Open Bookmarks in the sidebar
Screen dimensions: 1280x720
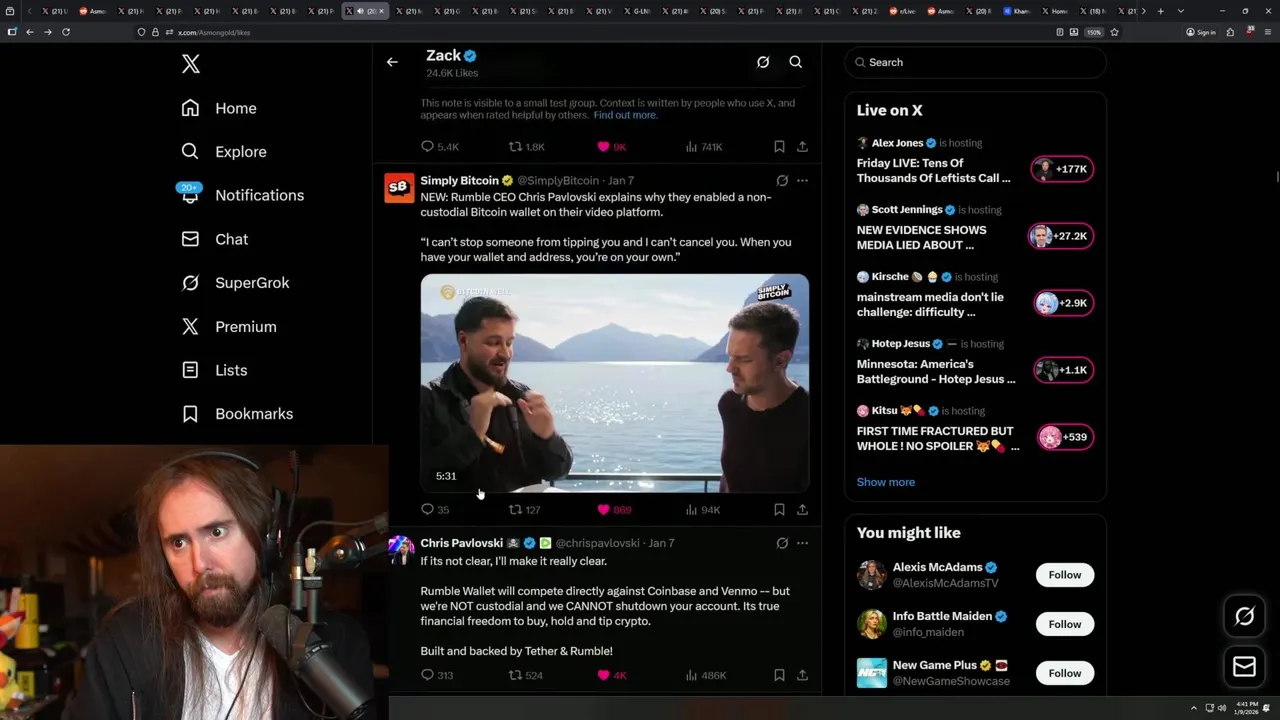click(237, 414)
